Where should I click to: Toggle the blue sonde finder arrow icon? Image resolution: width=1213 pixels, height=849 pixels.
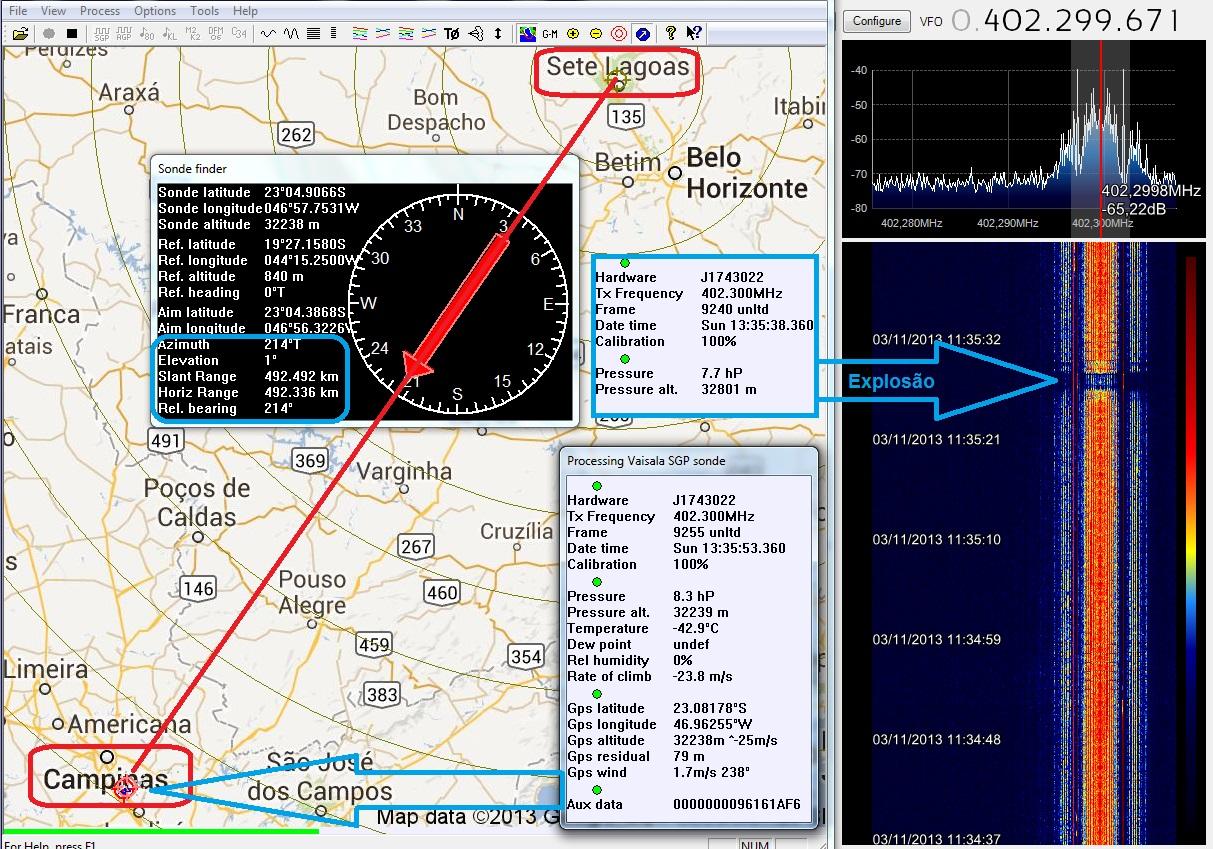[642, 34]
